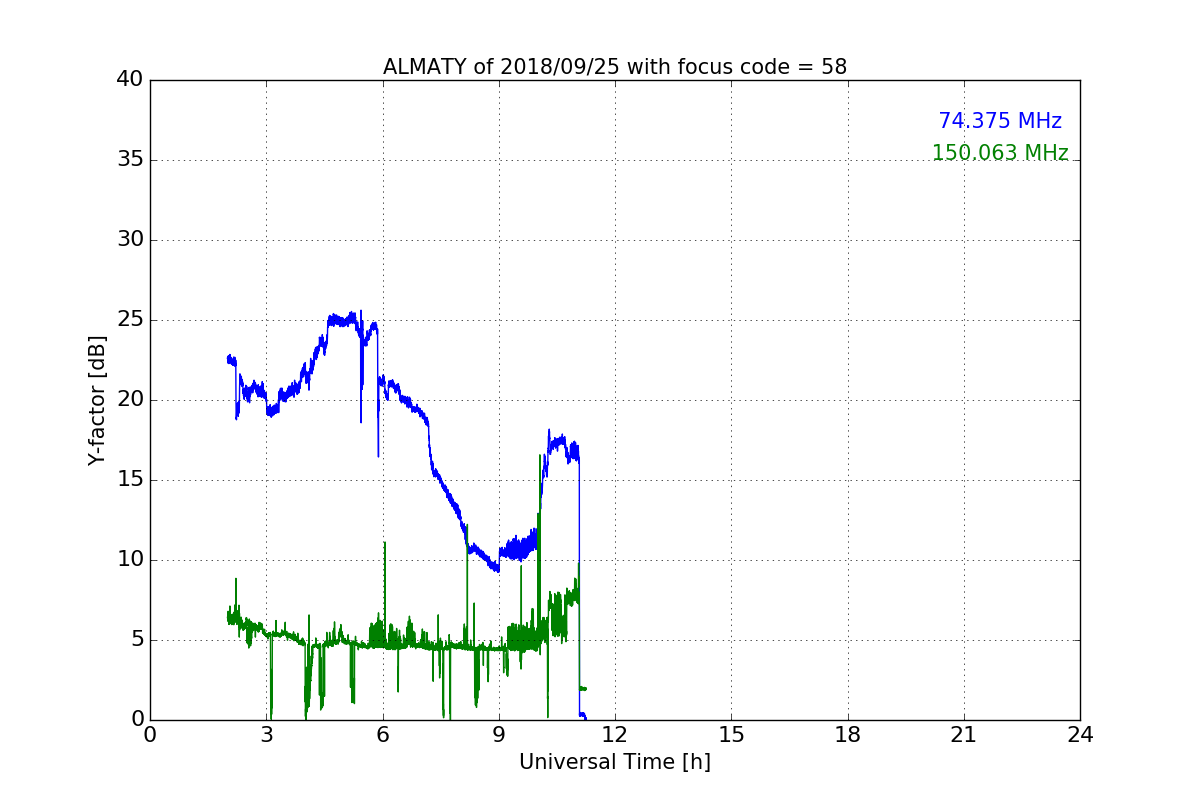This screenshot has width=1200, height=800.
Task: Click the 'Y-factor [dB]' axis label
Action: click(x=97, y=400)
